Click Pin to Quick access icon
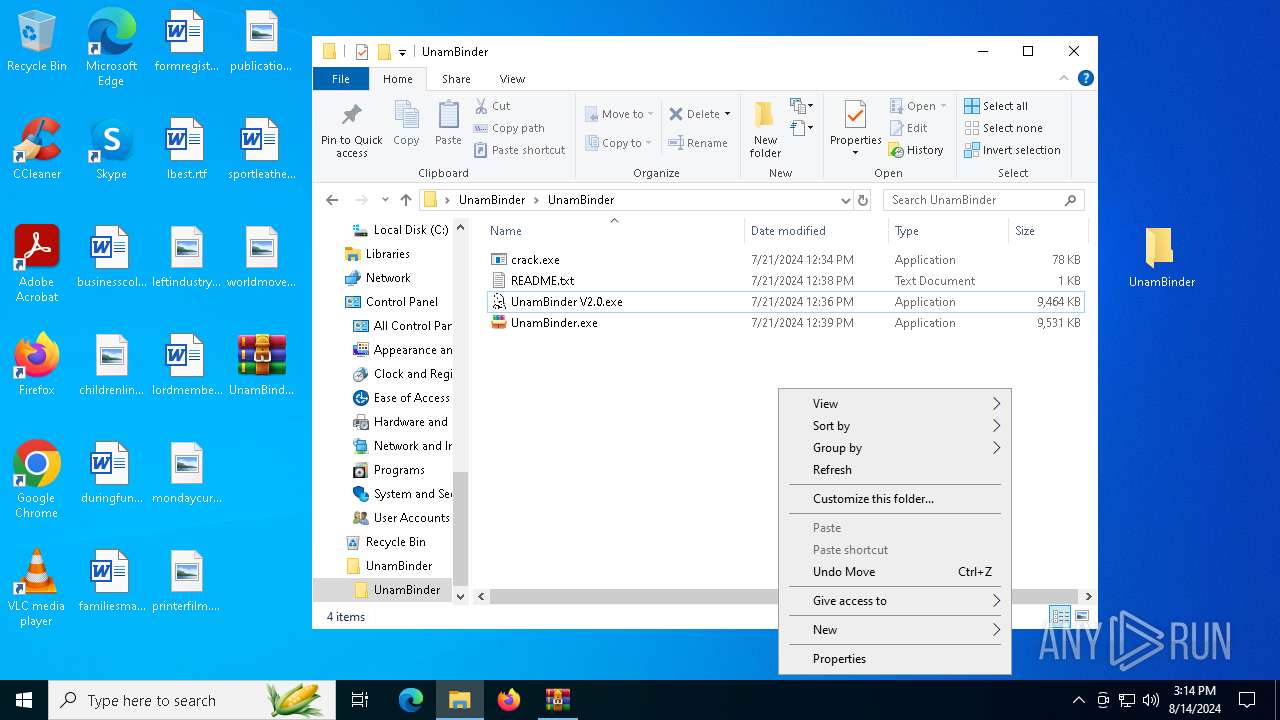 351,115
